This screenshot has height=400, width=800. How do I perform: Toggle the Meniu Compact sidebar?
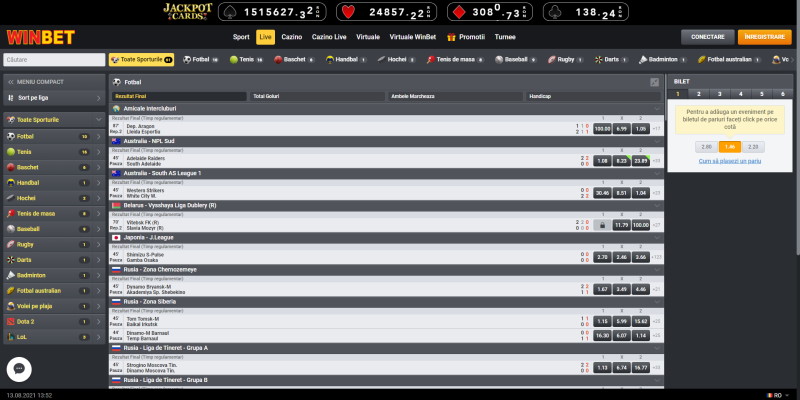pyautogui.click(x=54, y=82)
